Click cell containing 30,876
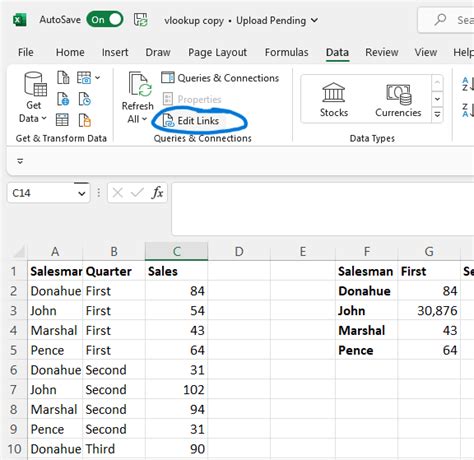Image resolution: width=474 pixels, height=460 pixels. (x=429, y=311)
